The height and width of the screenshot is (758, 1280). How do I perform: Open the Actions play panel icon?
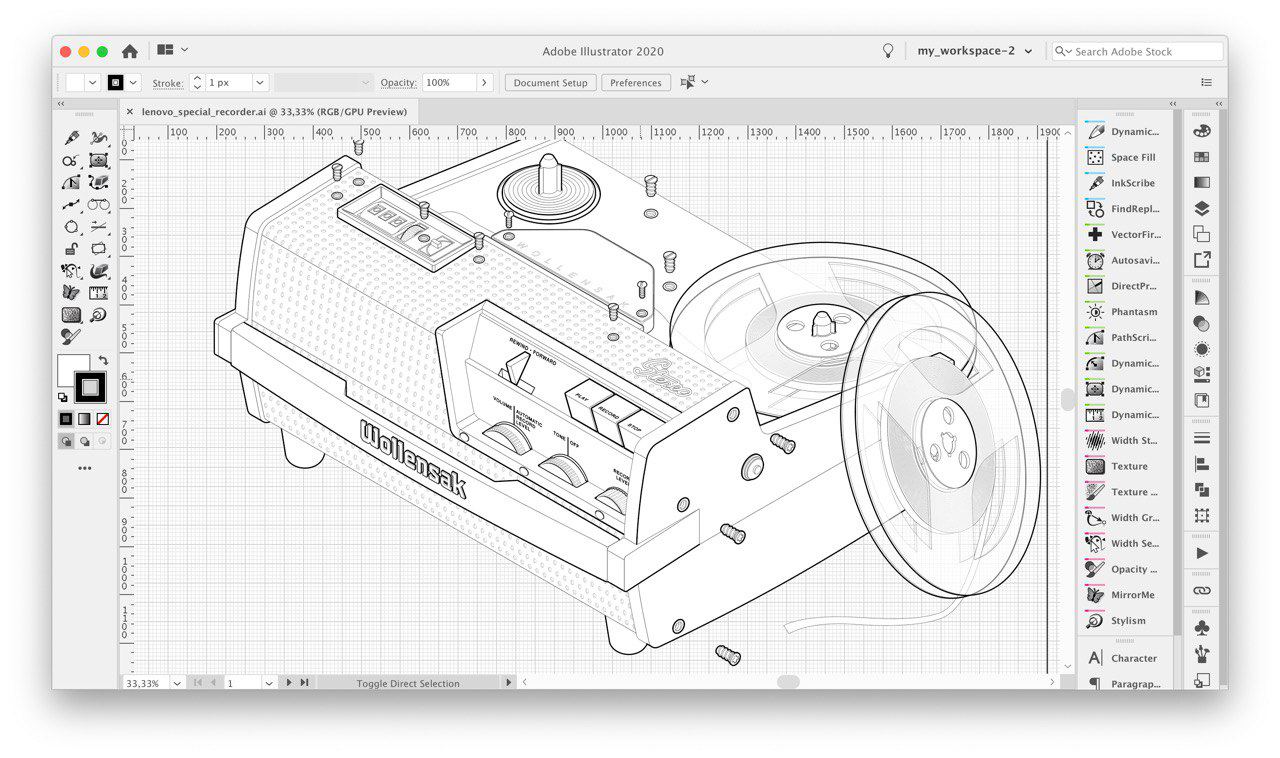point(1201,553)
